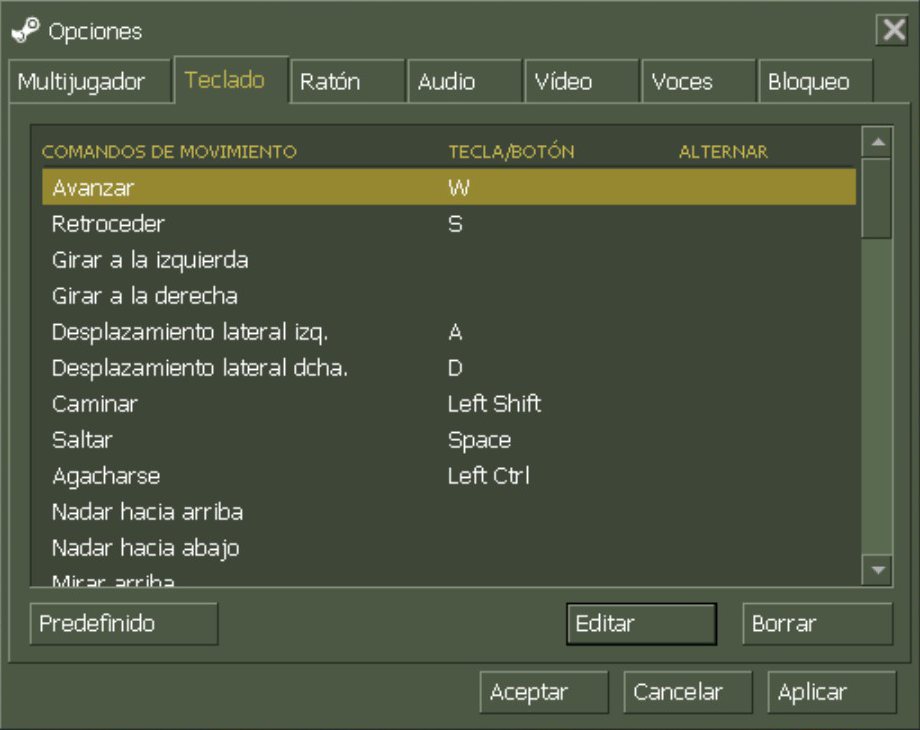The width and height of the screenshot is (920, 730).
Task: Confirm settings with Aceptar
Action: coord(544,692)
